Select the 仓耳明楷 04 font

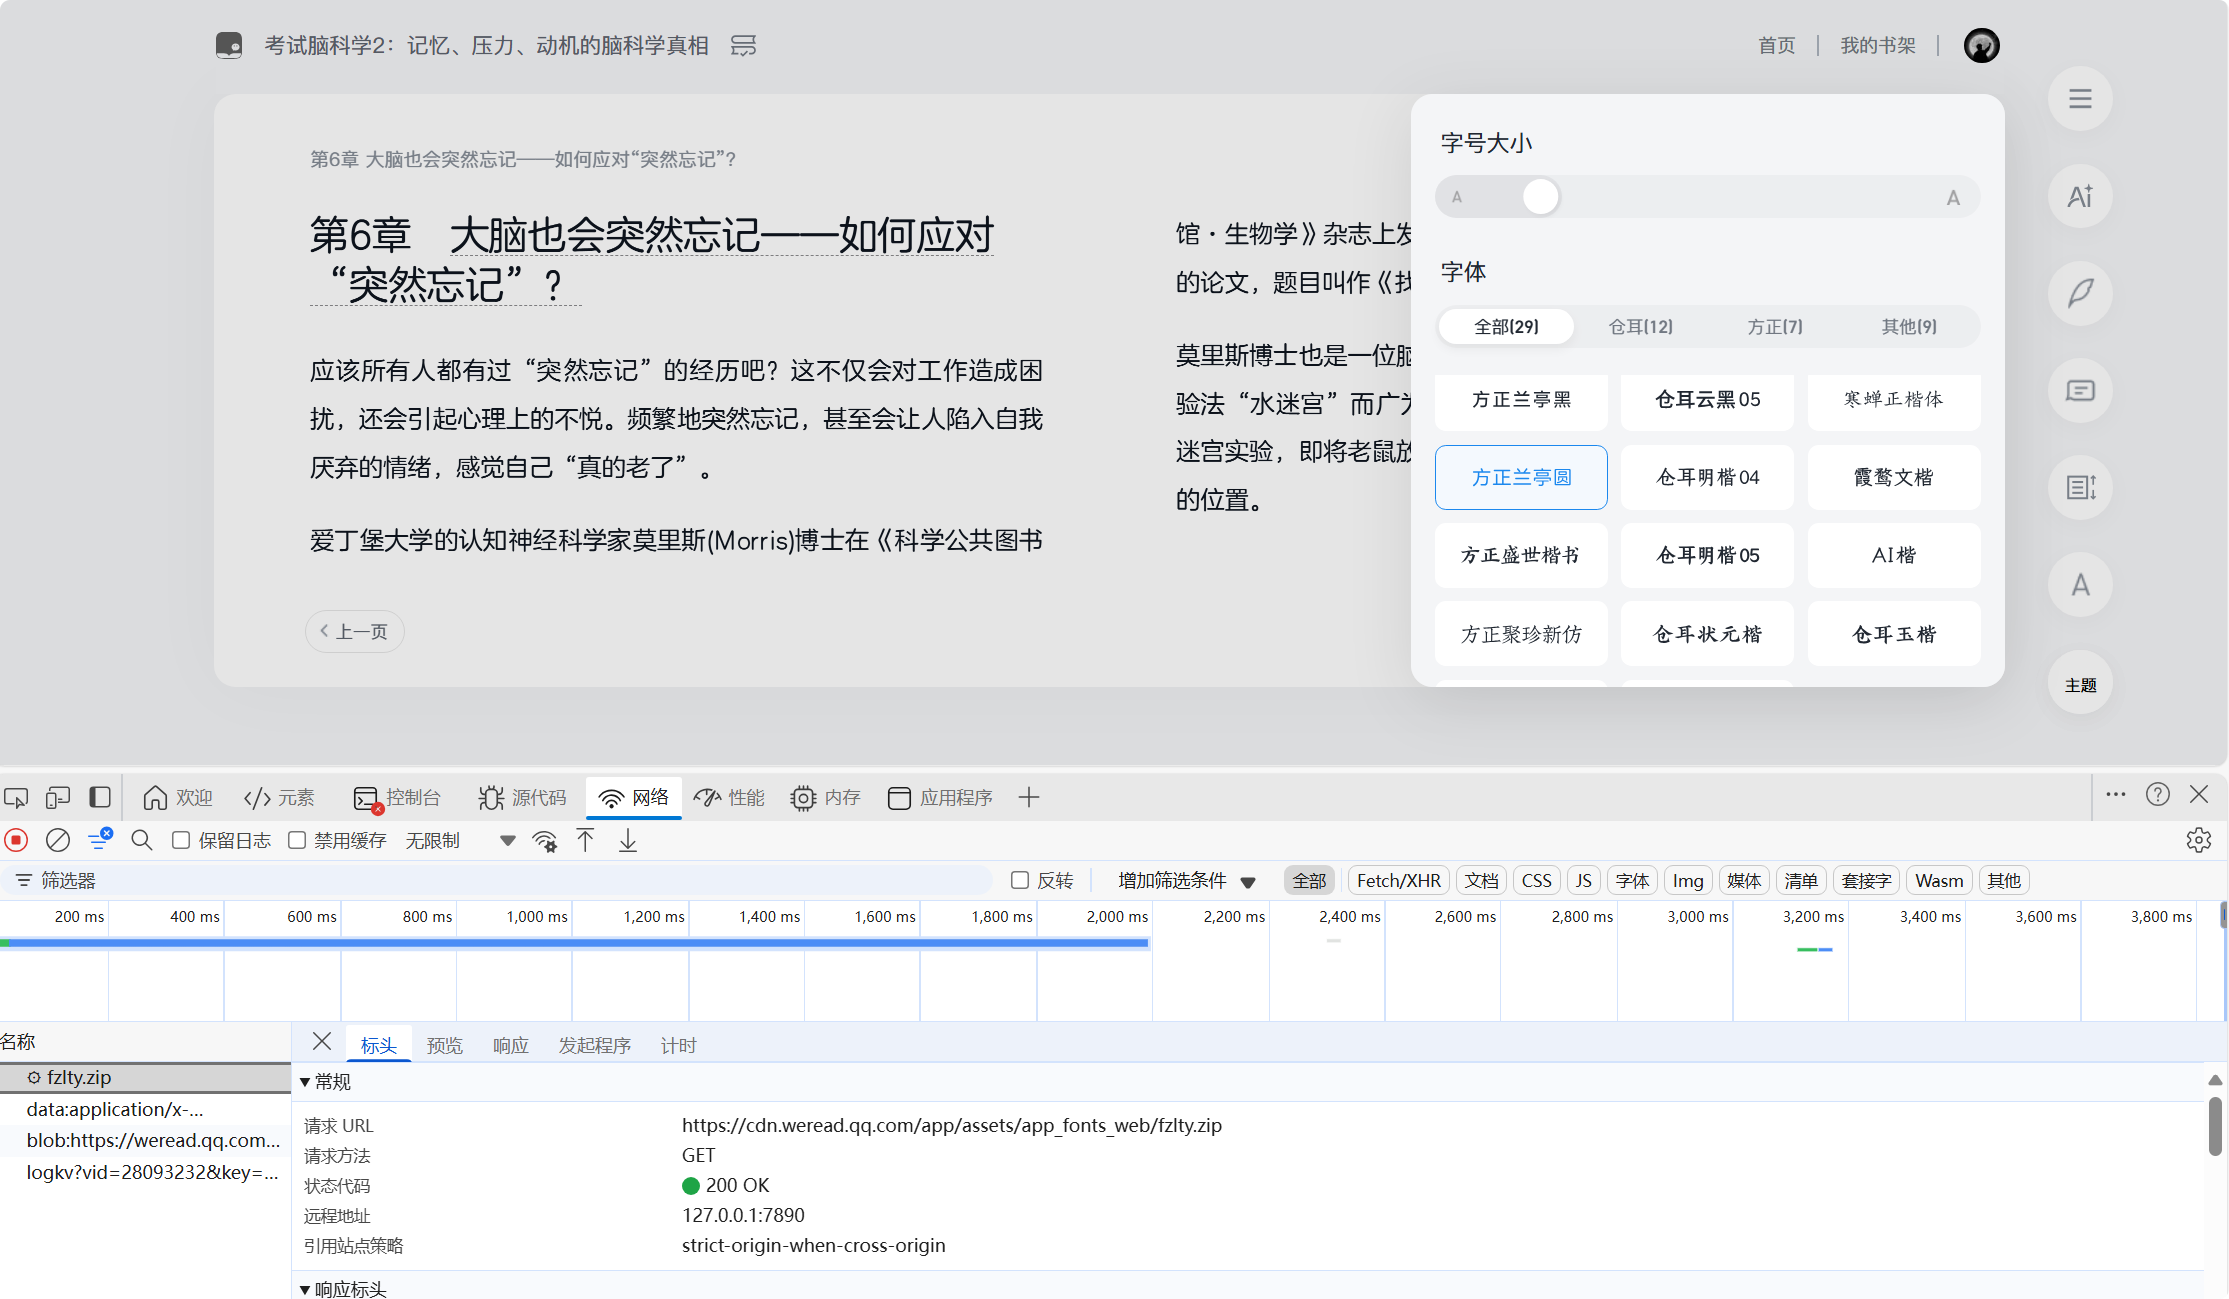[1707, 477]
